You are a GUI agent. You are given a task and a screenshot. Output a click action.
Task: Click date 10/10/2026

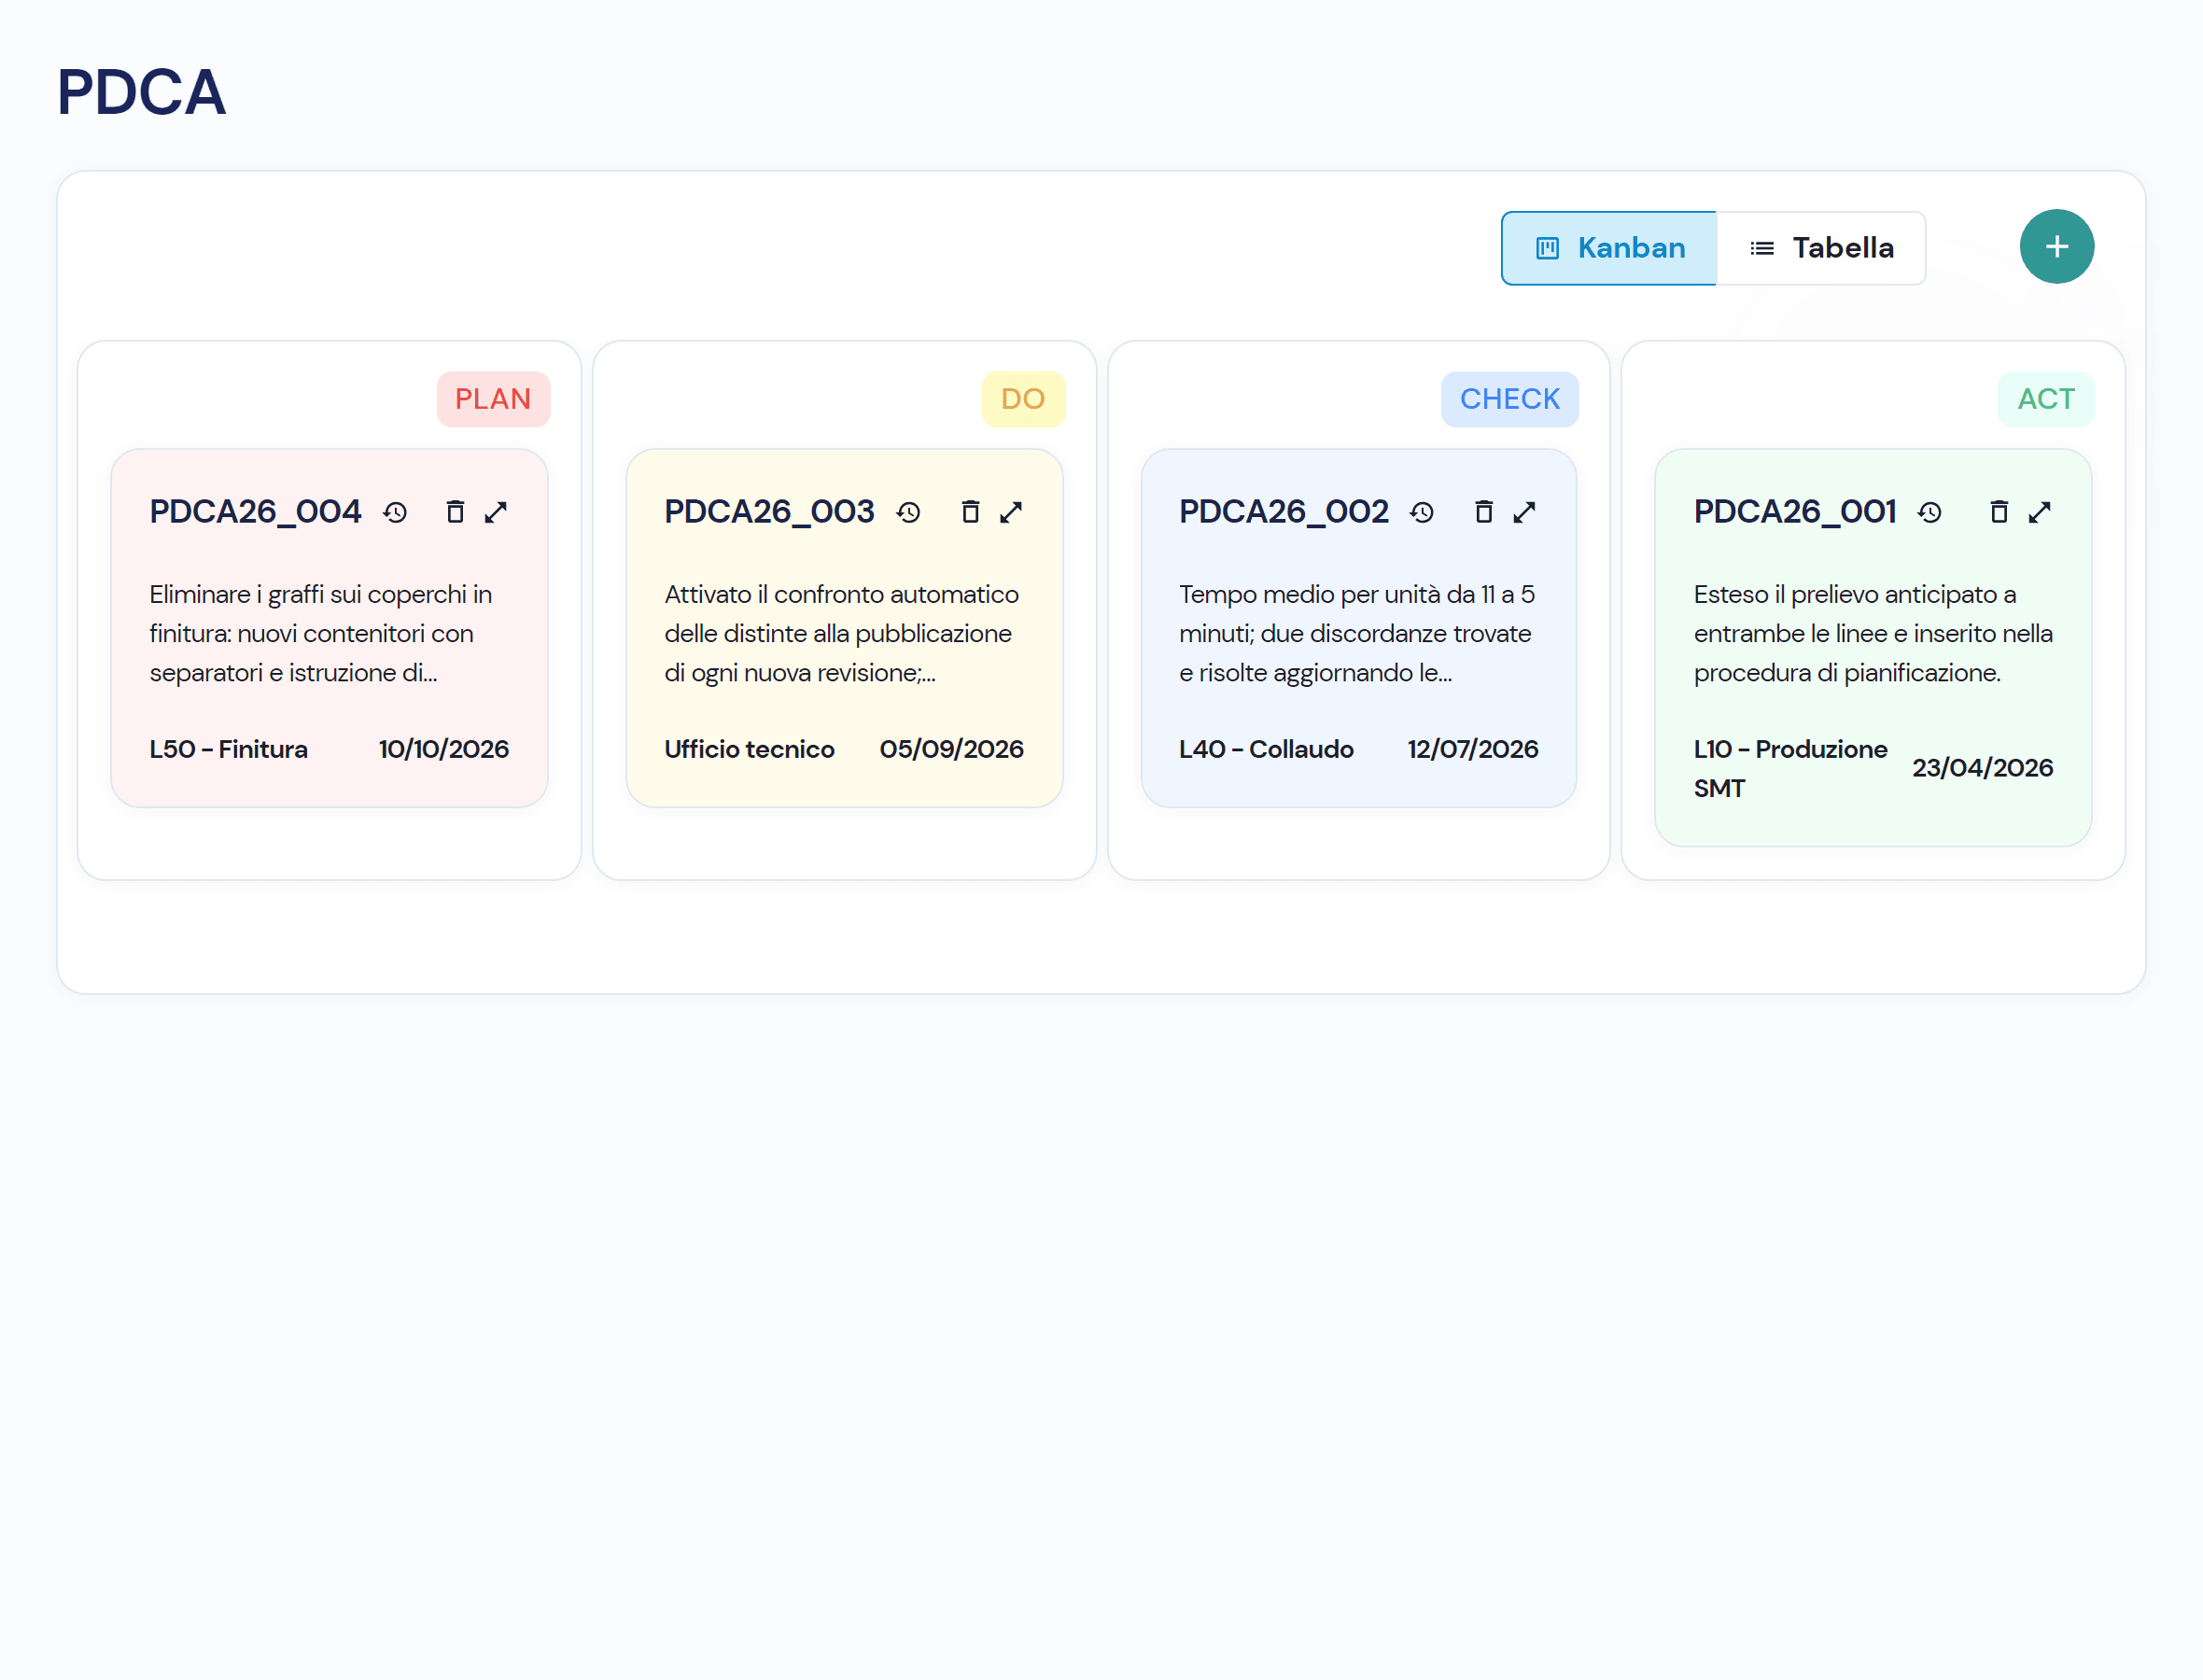coord(444,750)
